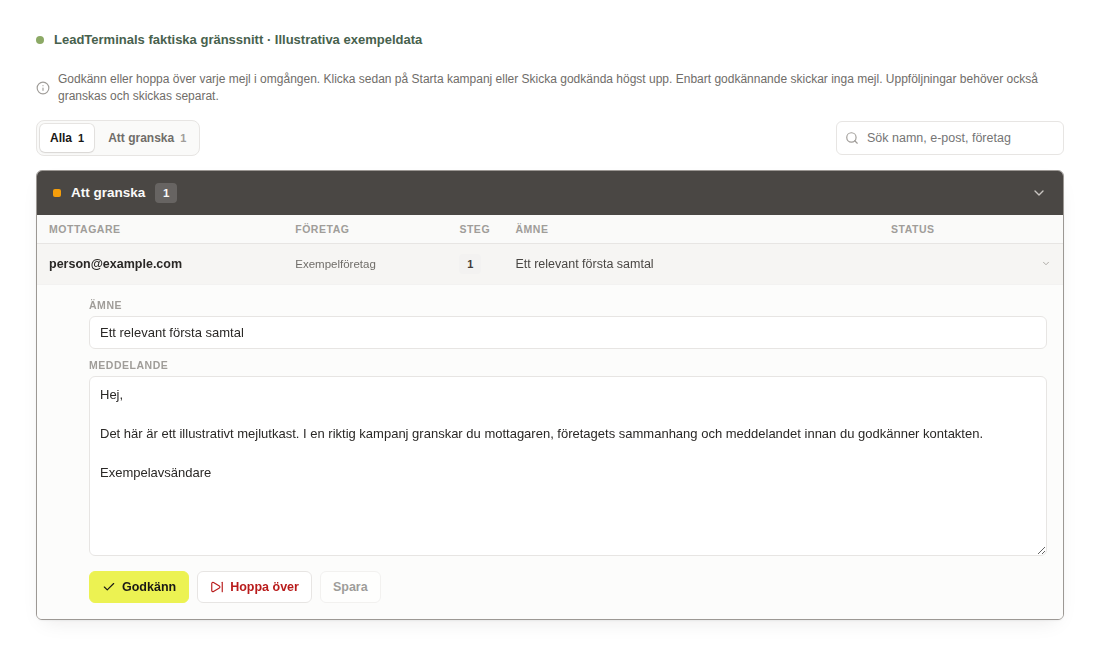Click the step 1 badge in the row

[470, 264]
